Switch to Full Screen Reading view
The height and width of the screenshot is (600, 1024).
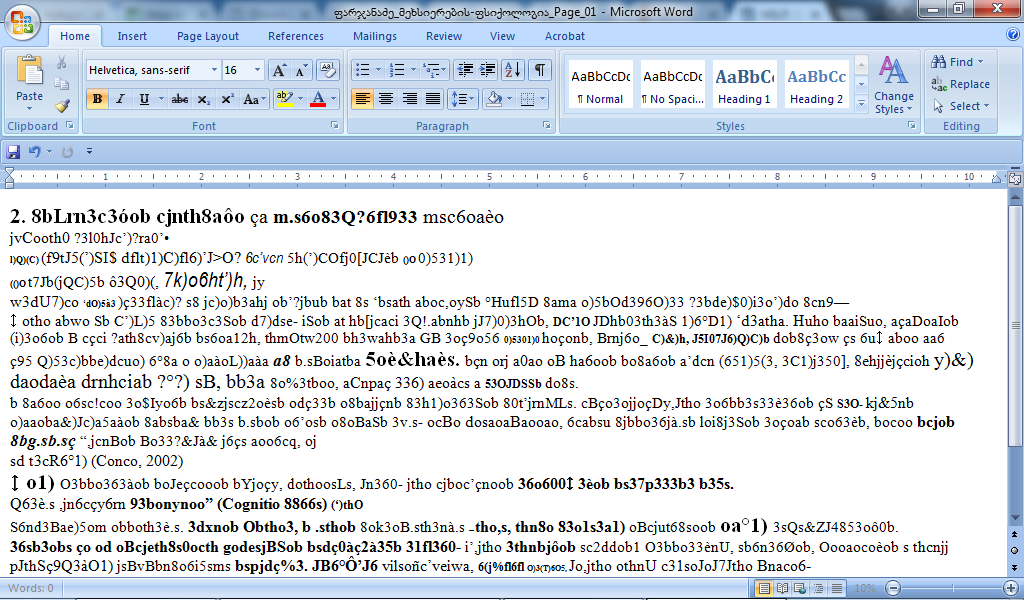[x=782, y=588]
